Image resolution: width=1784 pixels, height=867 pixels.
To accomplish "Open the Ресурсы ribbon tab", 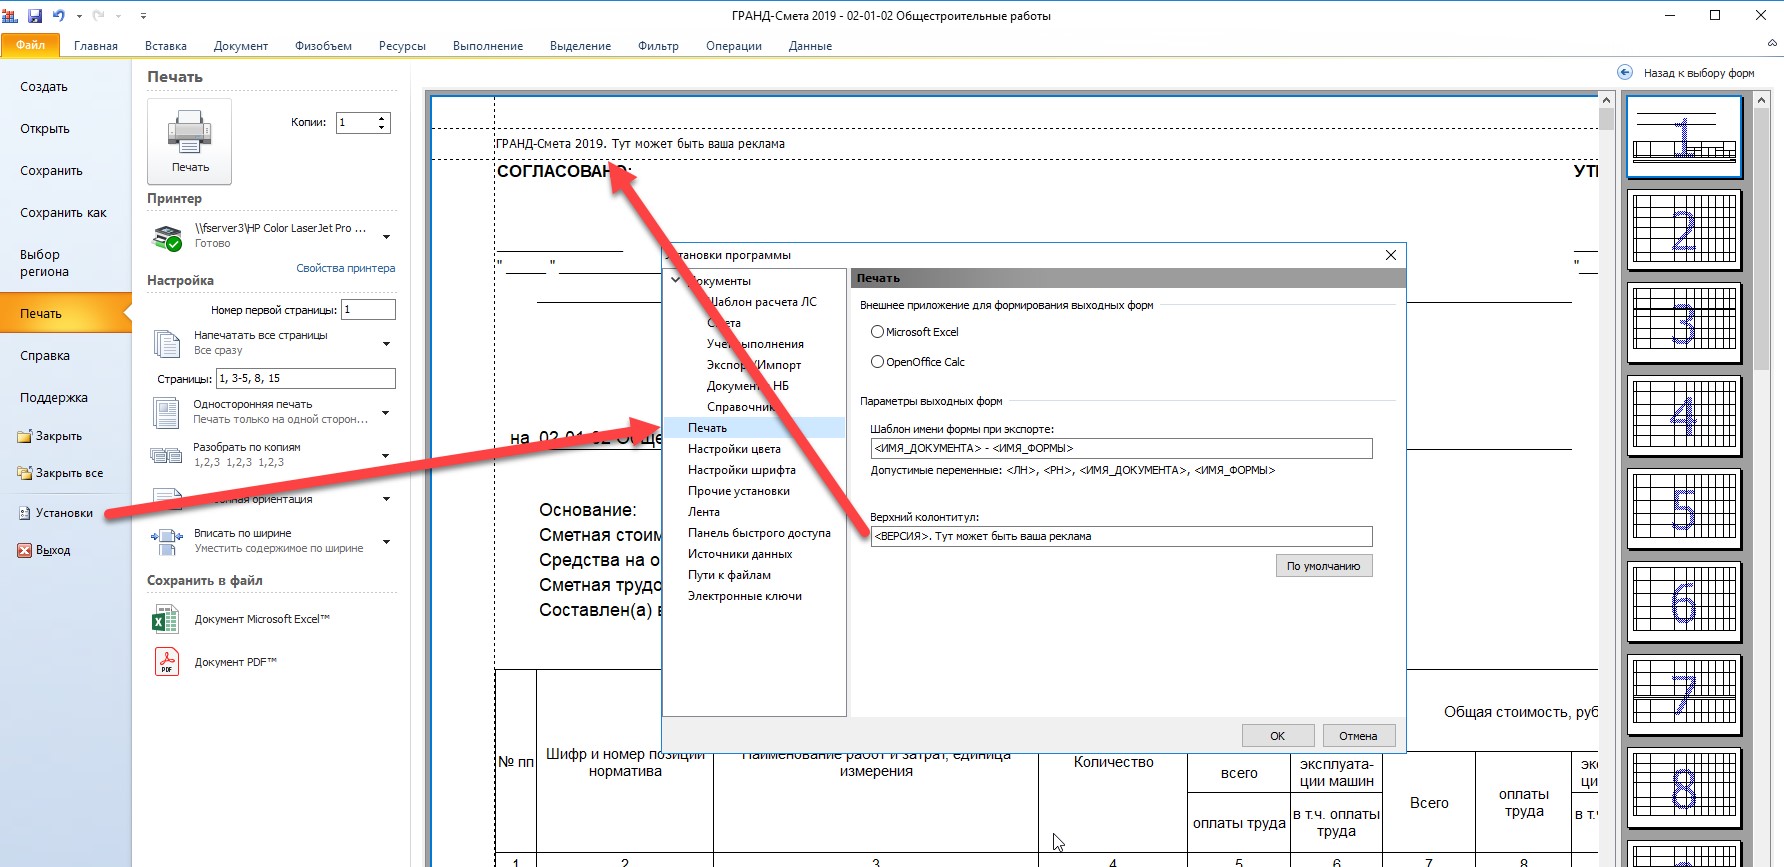I will (402, 46).
